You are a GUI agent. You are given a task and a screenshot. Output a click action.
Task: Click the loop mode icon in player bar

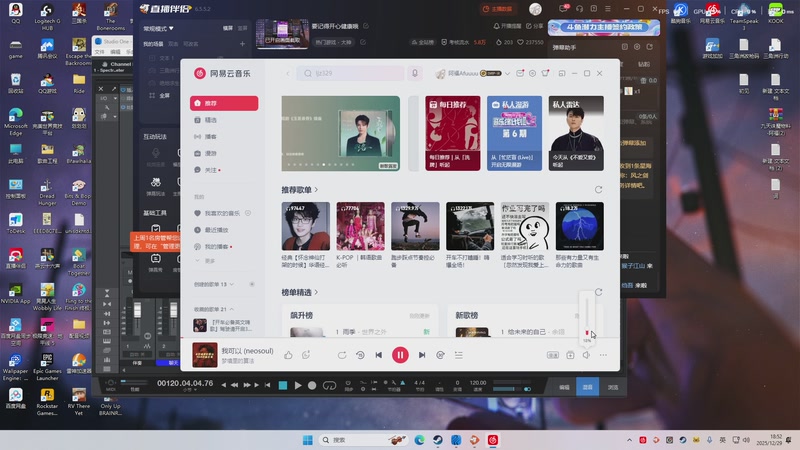click(342, 355)
